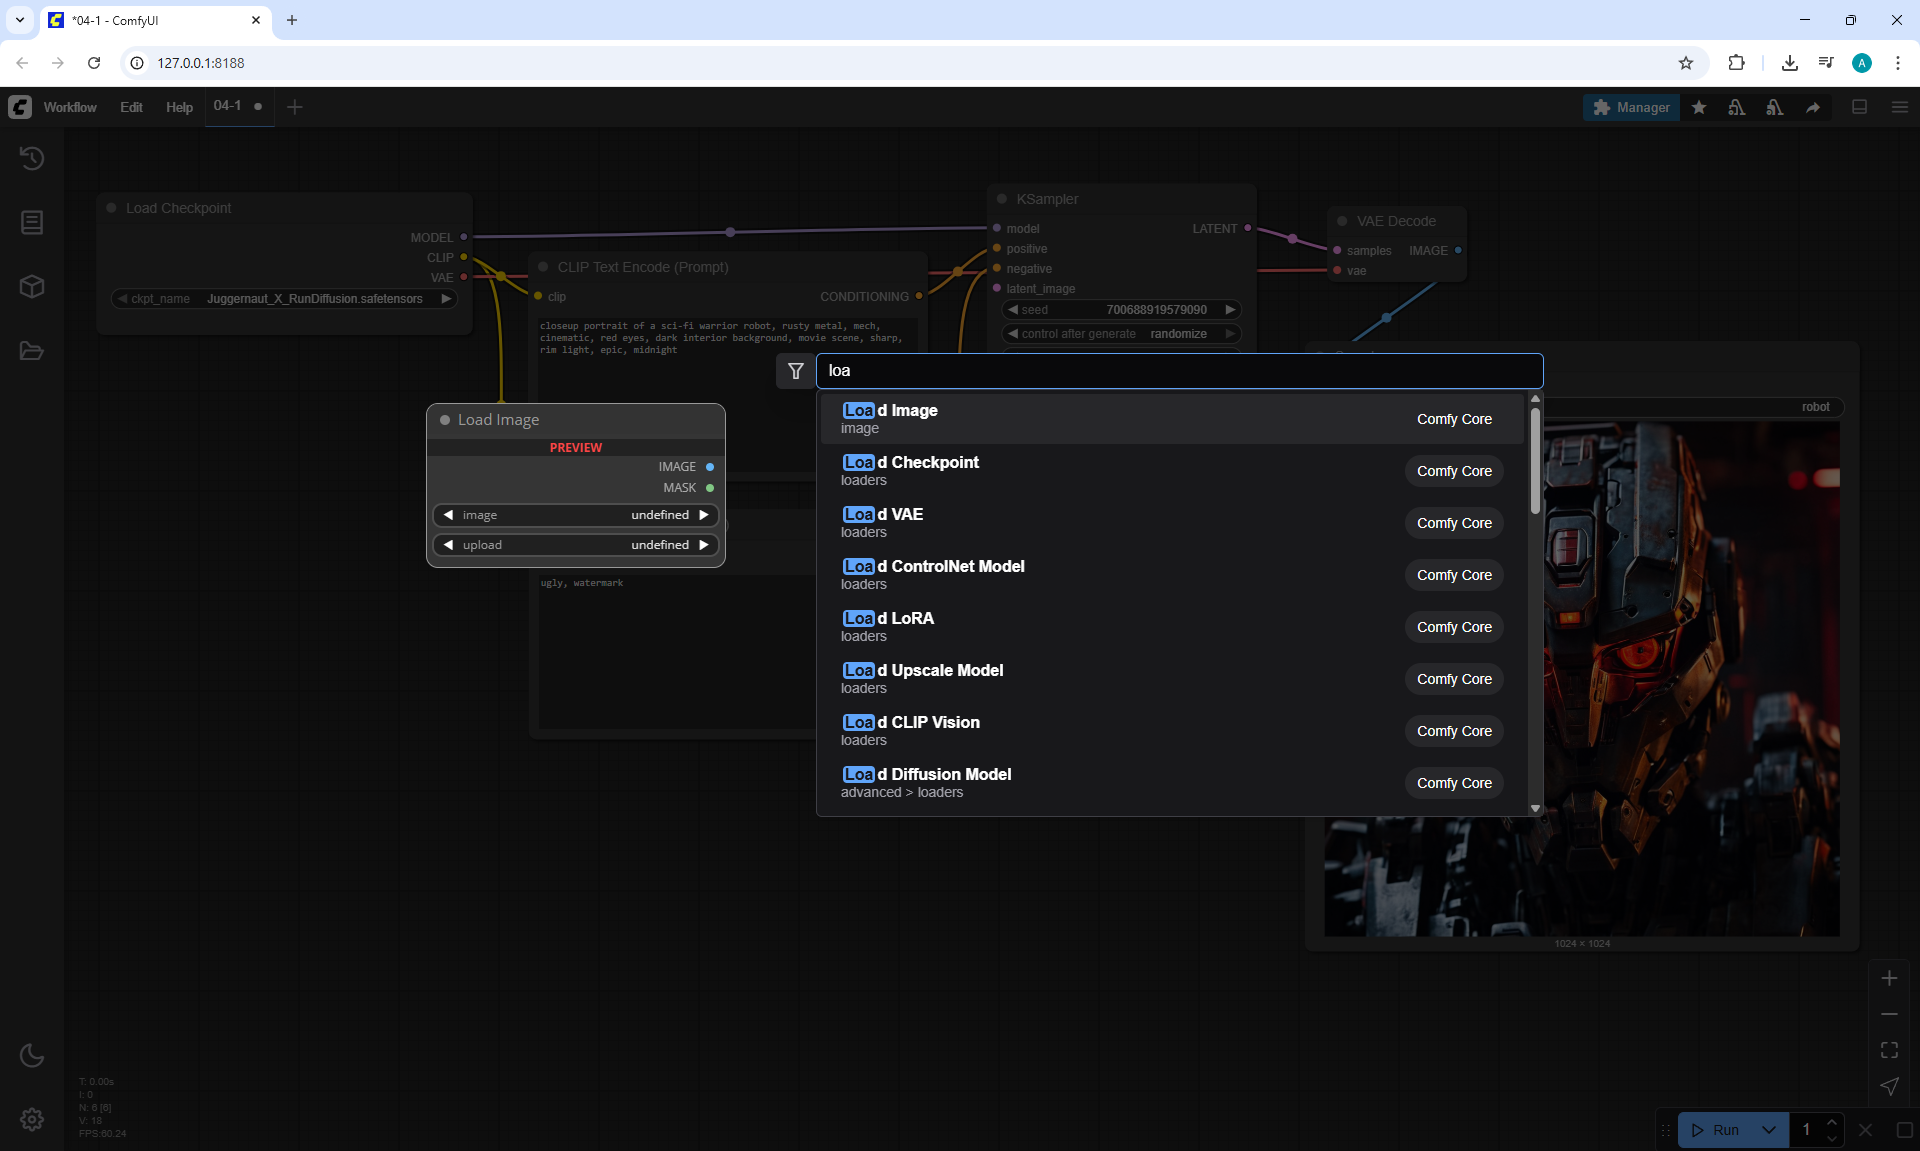Click the node search input field
The height and width of the screenshot is (1151, 1920).
pos(1180,371)
